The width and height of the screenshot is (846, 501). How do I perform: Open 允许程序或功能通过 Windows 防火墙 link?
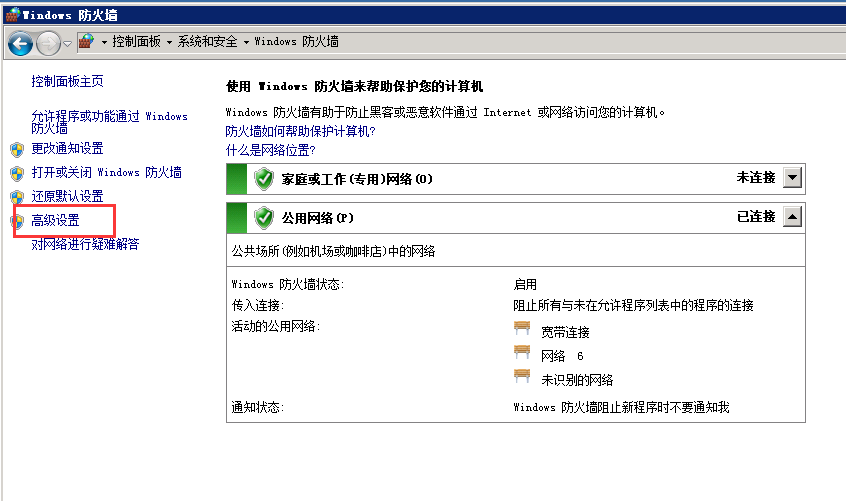[x=110, y=122]
